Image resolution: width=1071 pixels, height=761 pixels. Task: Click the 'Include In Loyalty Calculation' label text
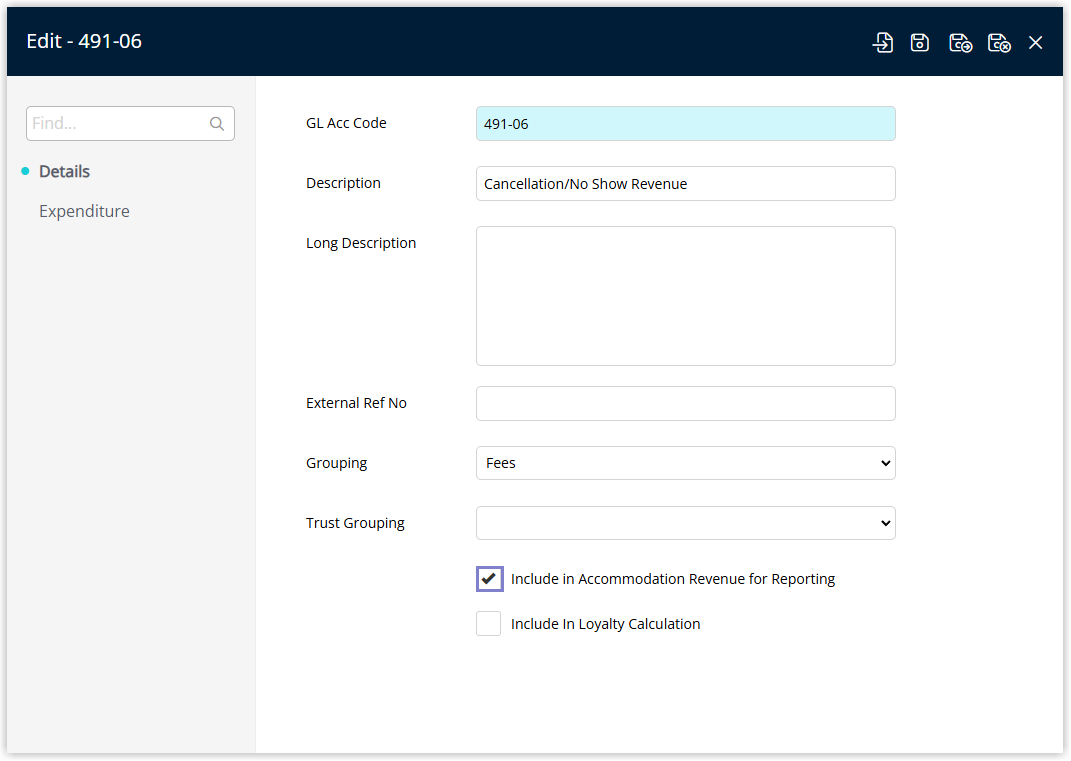pos(605,624)
